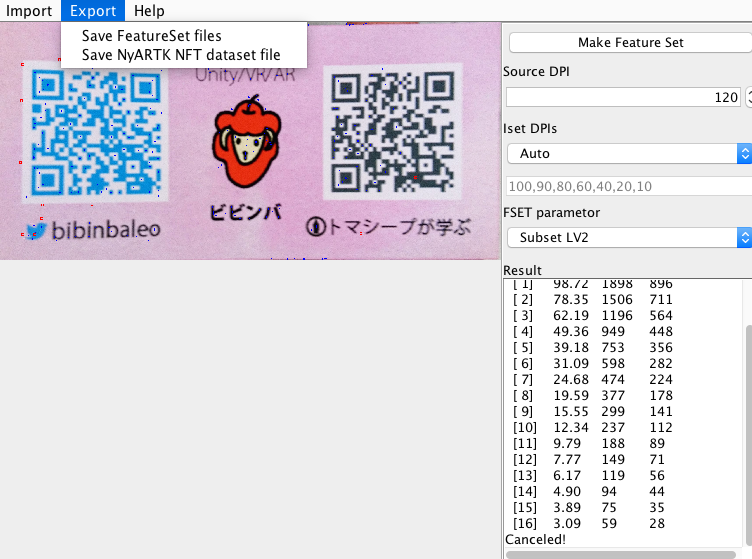The height and width of the screenshot is (559, 752).
Task: Click the black QR code in the image
Action: point(392,131)
